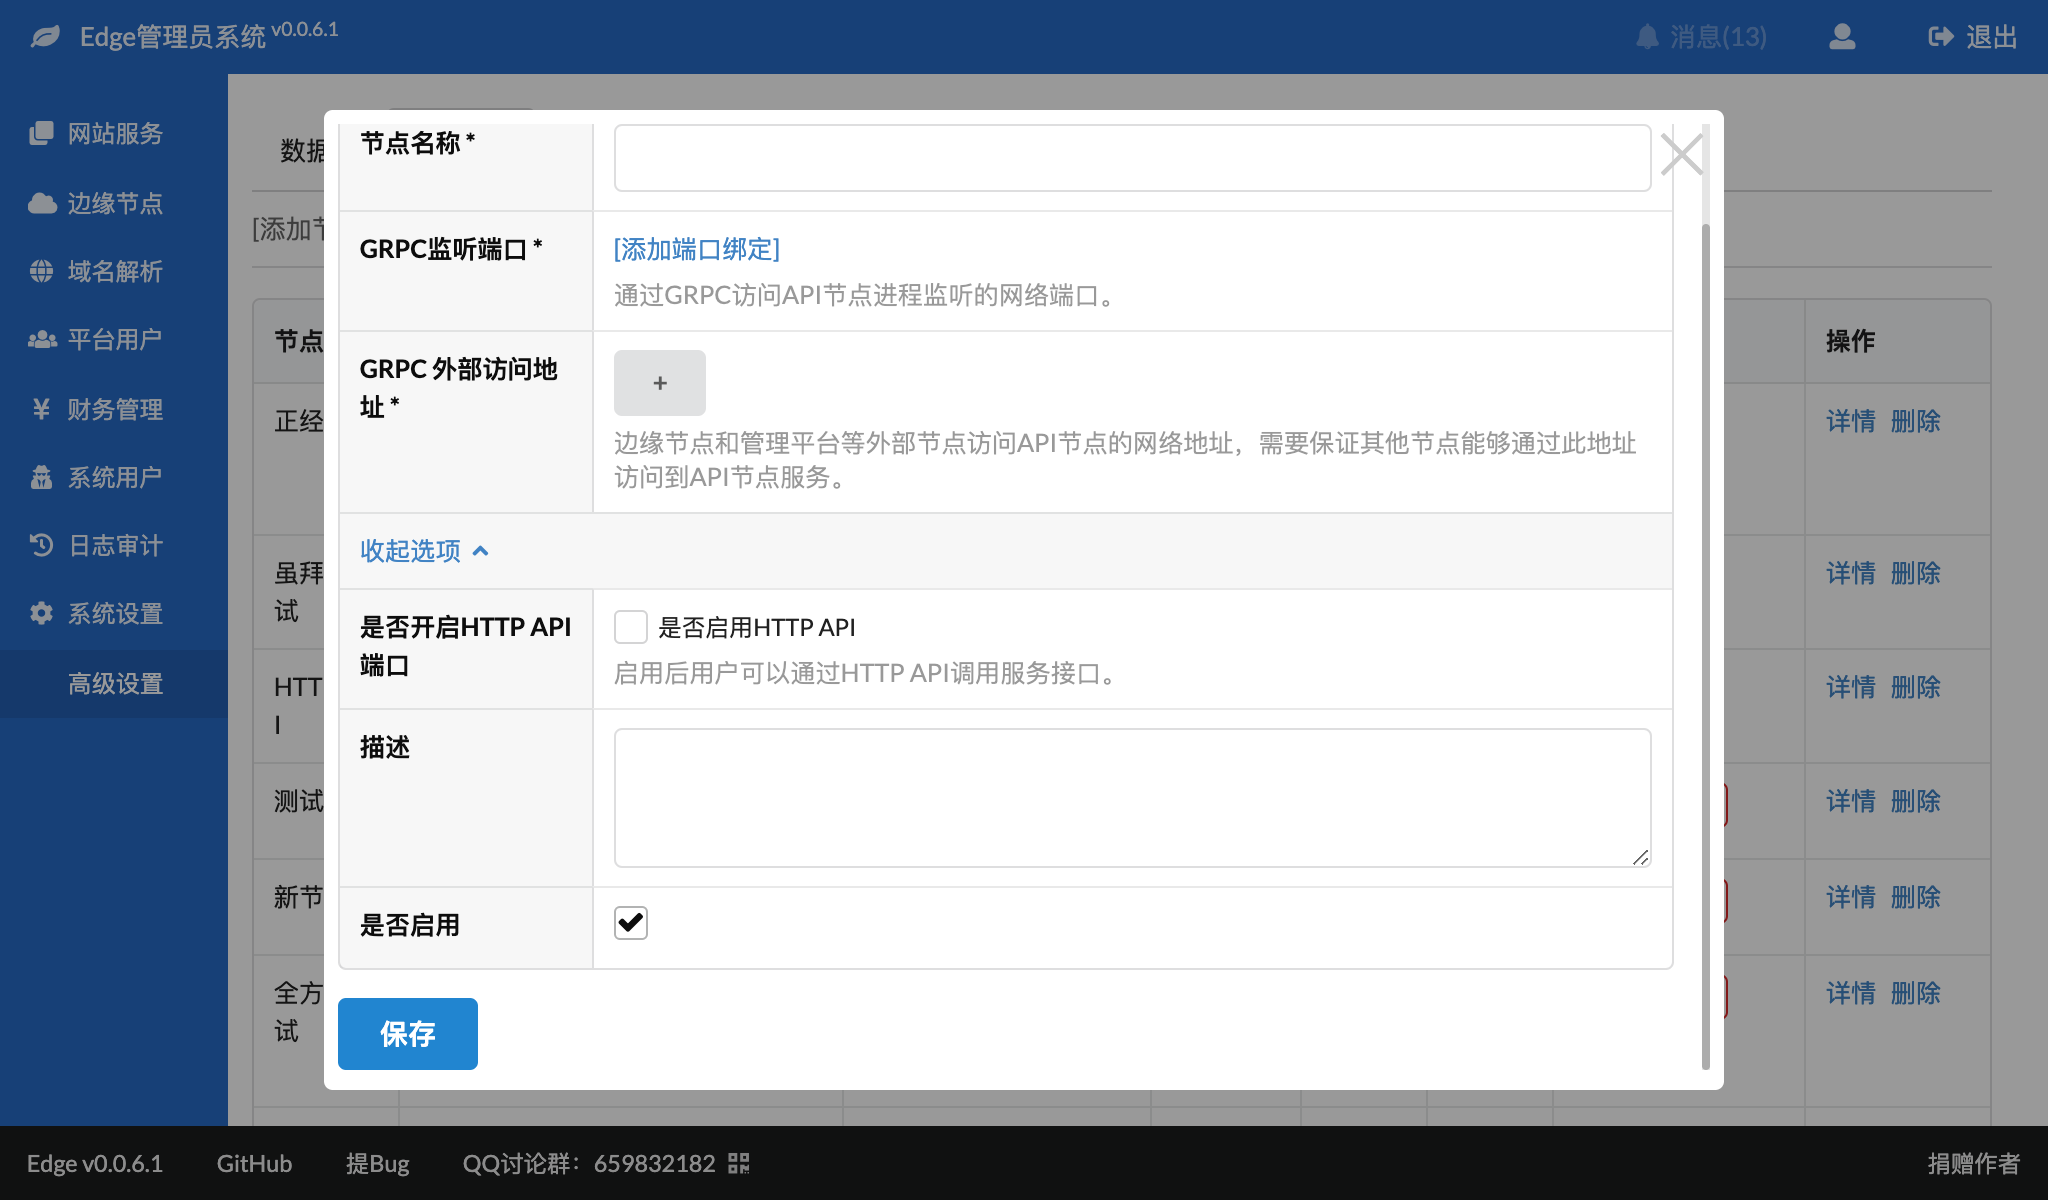
Task: Click 详情 in the 测试 node row
Action: [1851, 801]
